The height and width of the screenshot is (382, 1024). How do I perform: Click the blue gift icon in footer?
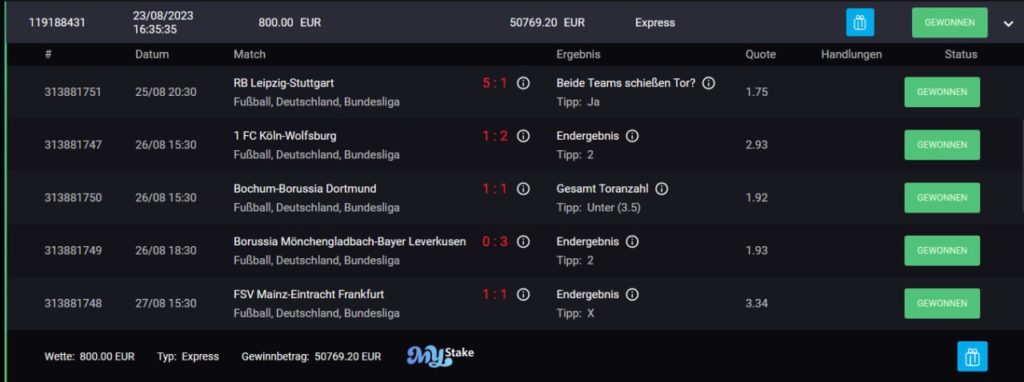click(x=972, y=357)
